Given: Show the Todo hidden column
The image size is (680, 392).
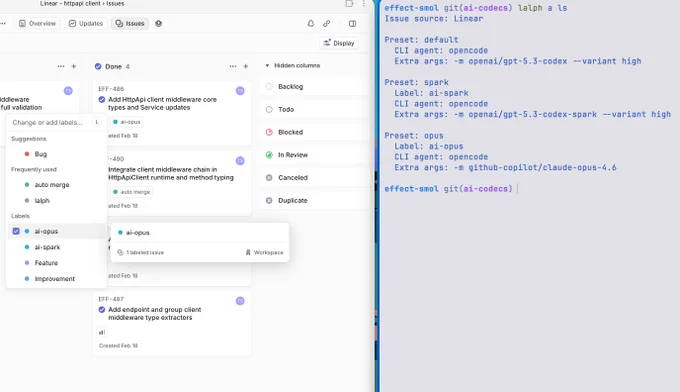Looking at the screenshot, I should [x=314, y=109].
